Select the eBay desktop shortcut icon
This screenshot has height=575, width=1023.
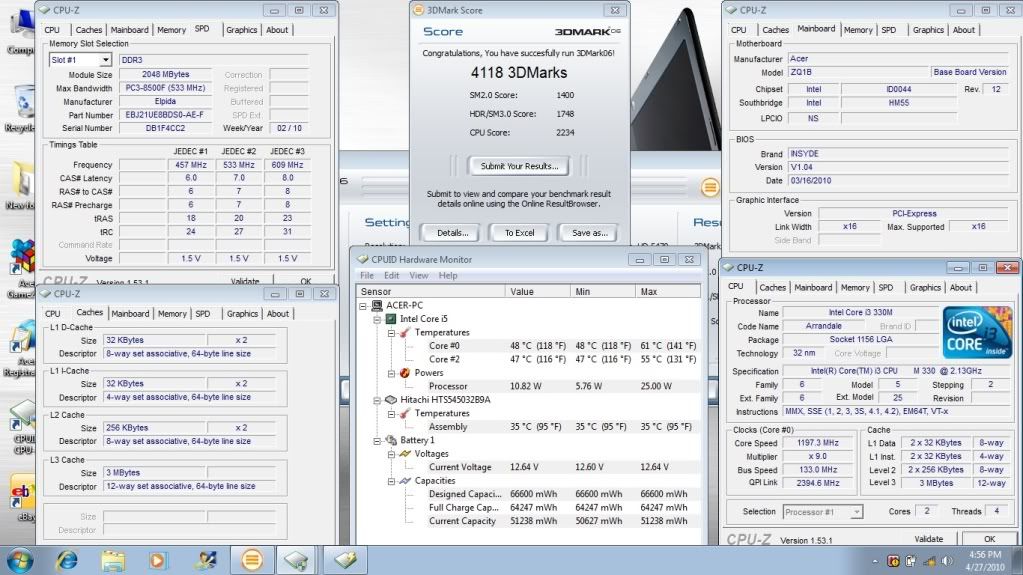pos(22,498)
